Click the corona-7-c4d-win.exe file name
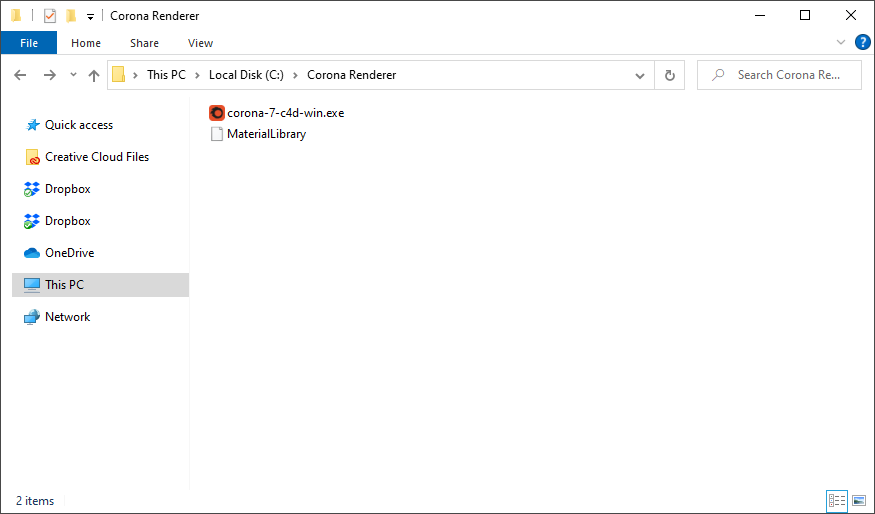 coord(285,113)
